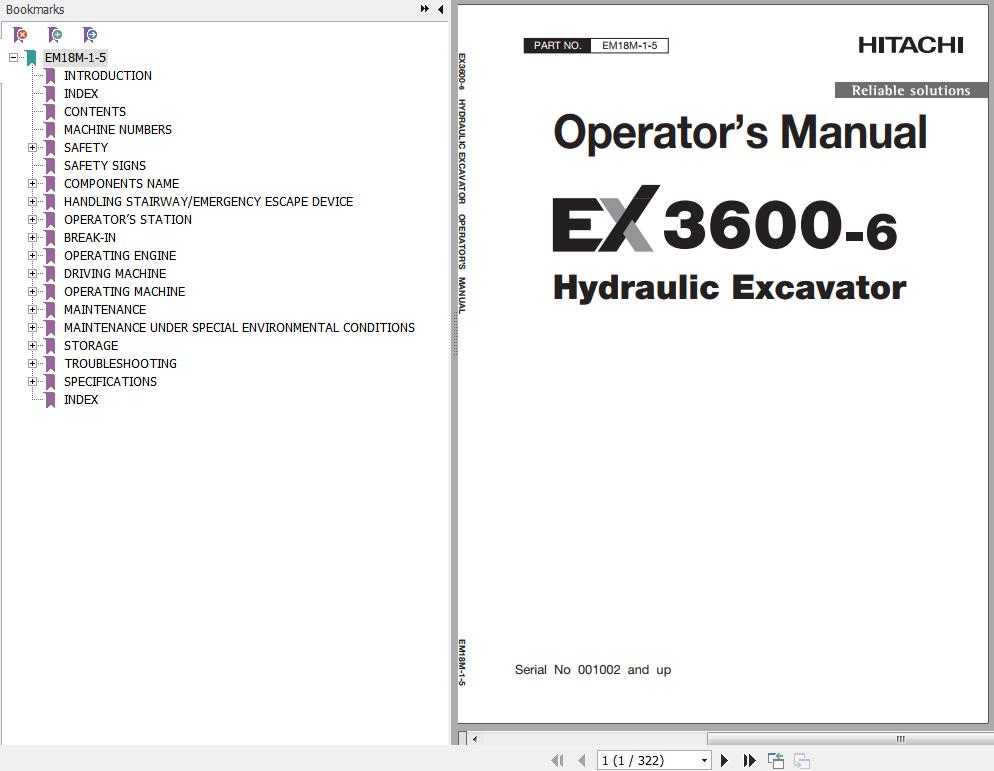The height and width of the screenshot is (771, 994).
Task: Open the MACHINE NUMBERS bookmark
Action: 117,130
